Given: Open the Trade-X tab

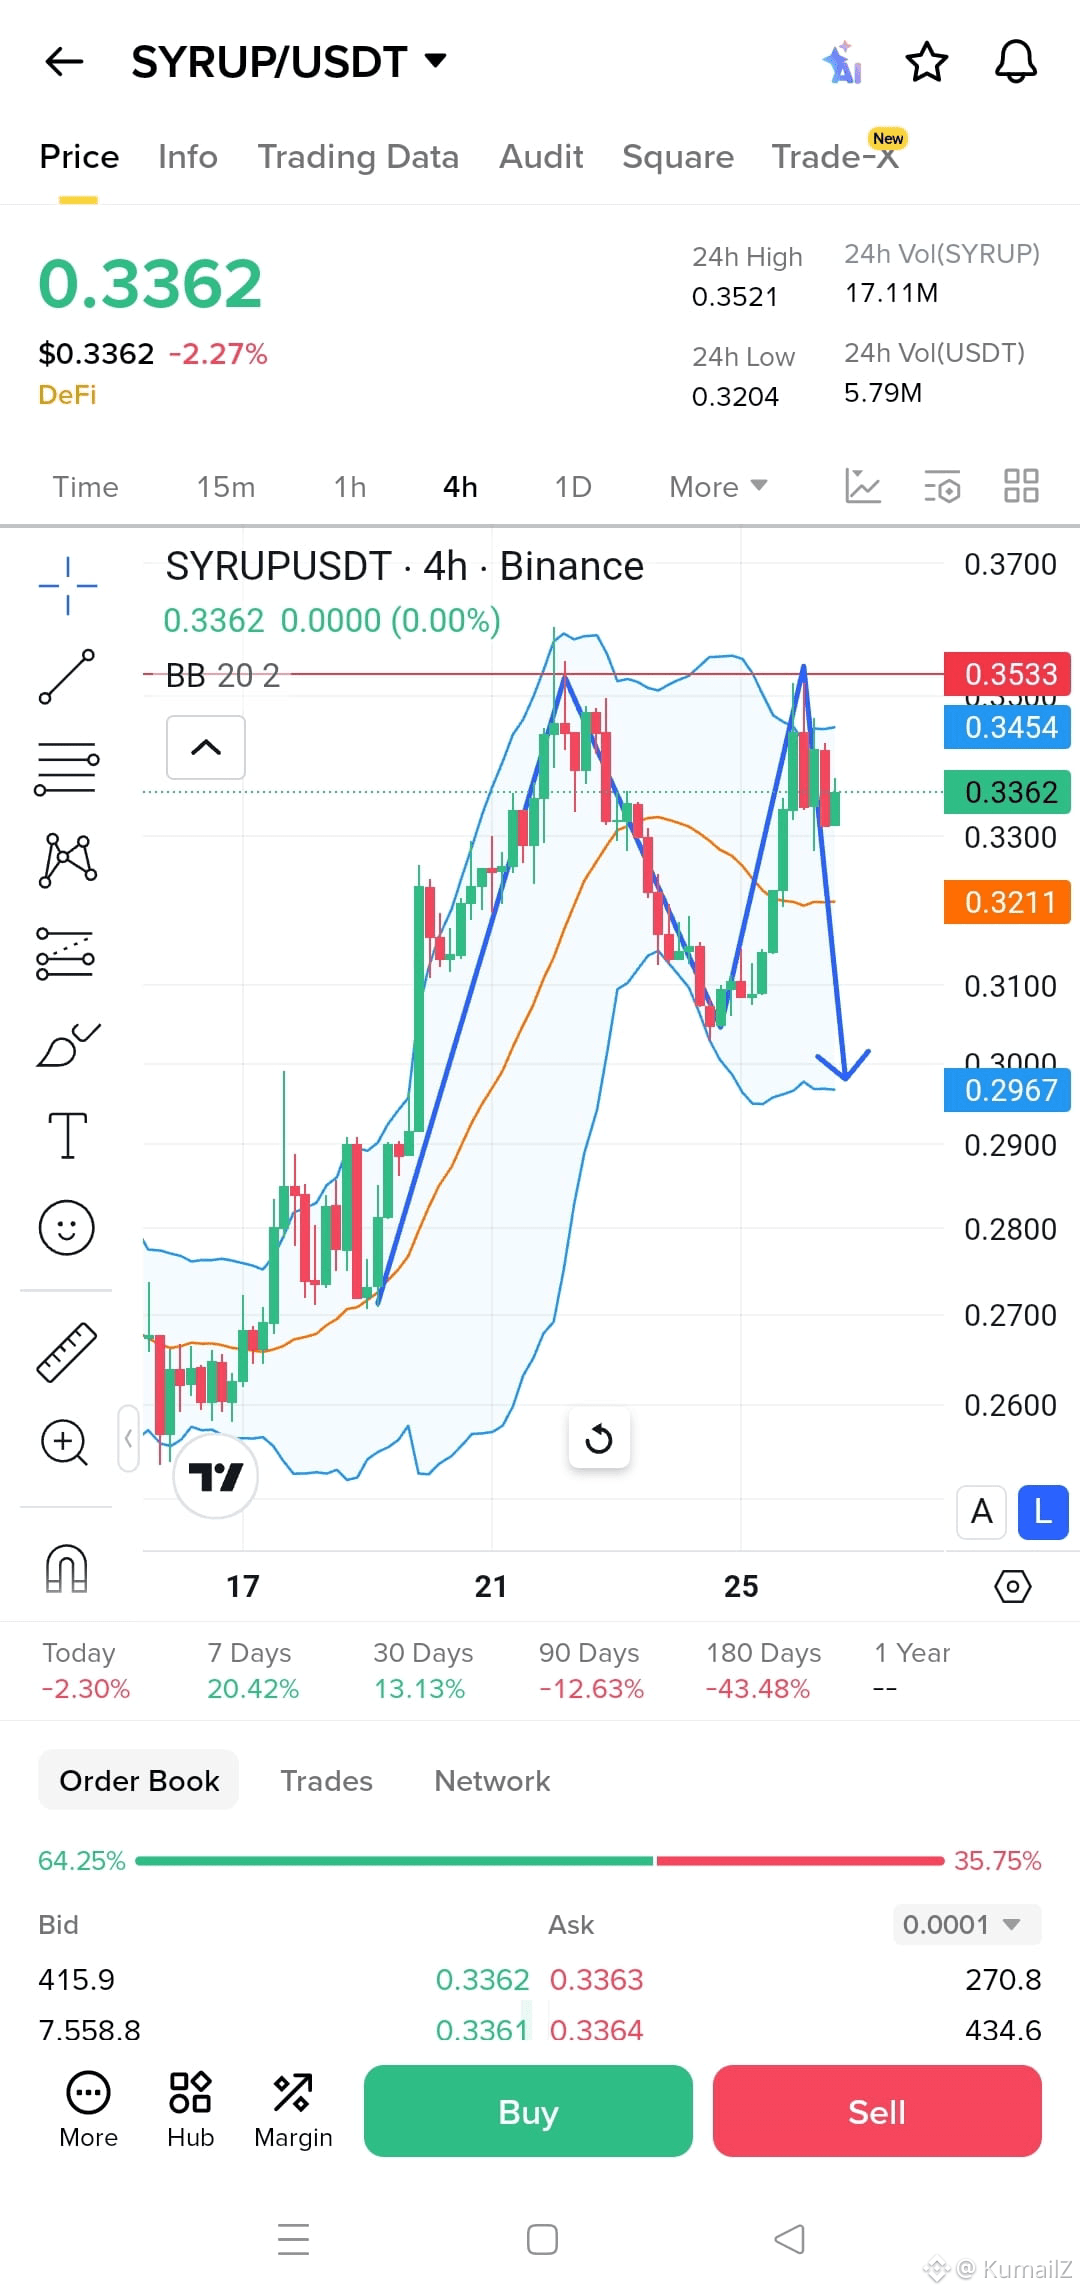Looking at the screenshot, I should tap(836, 157).
